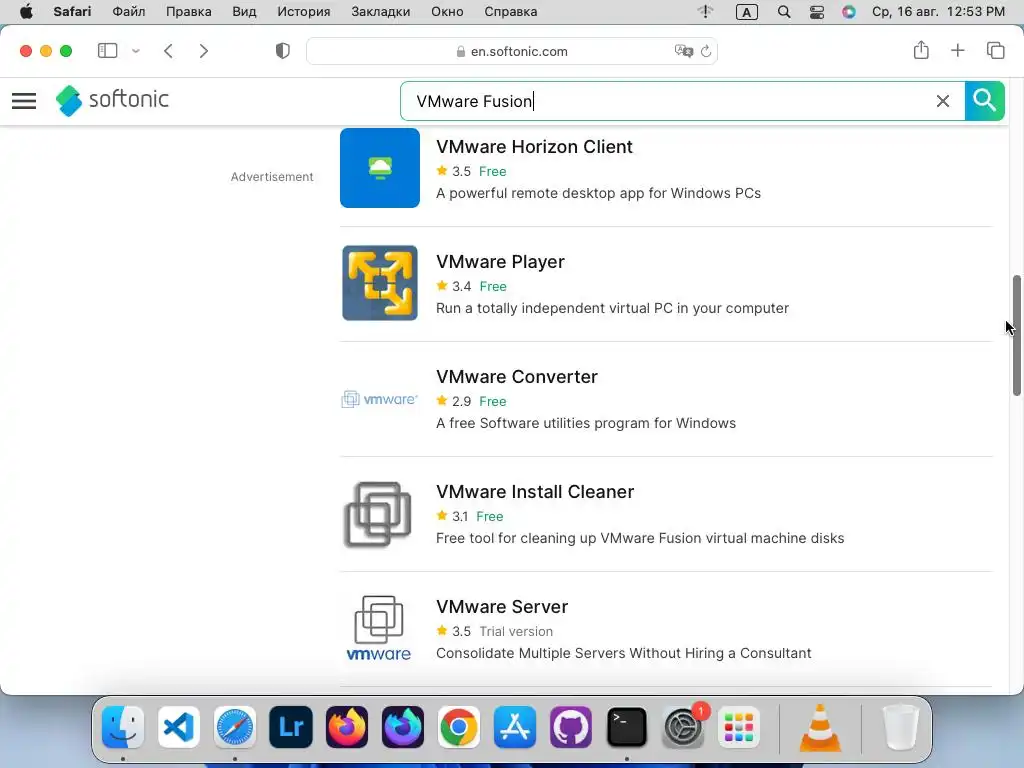Toggle the Safari sidebar button
This screenshot has height=768, width=1024.
[107, 51]
